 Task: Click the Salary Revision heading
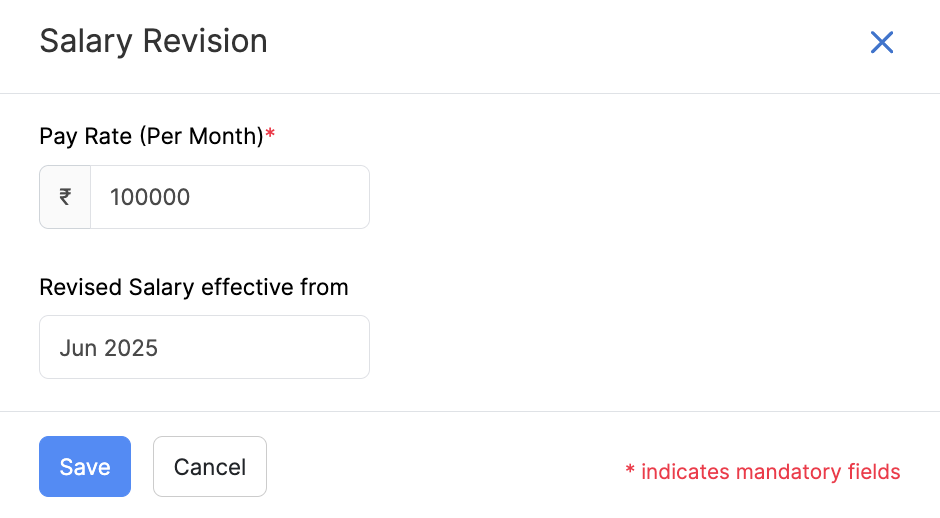[x=153, y=42]
